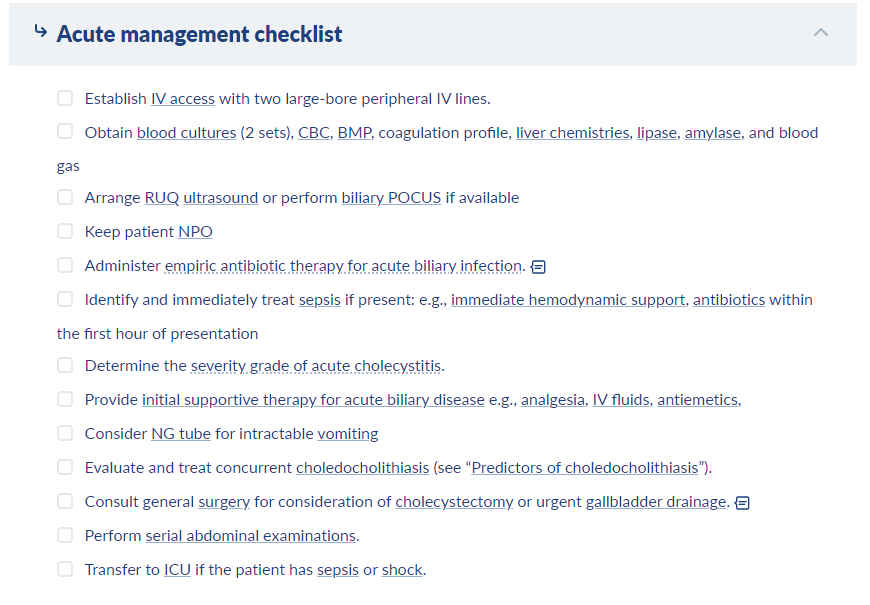Tick the Keep patient NPO checkbox
The height and width of the screenshot is (605, 870).
(65, 231)
